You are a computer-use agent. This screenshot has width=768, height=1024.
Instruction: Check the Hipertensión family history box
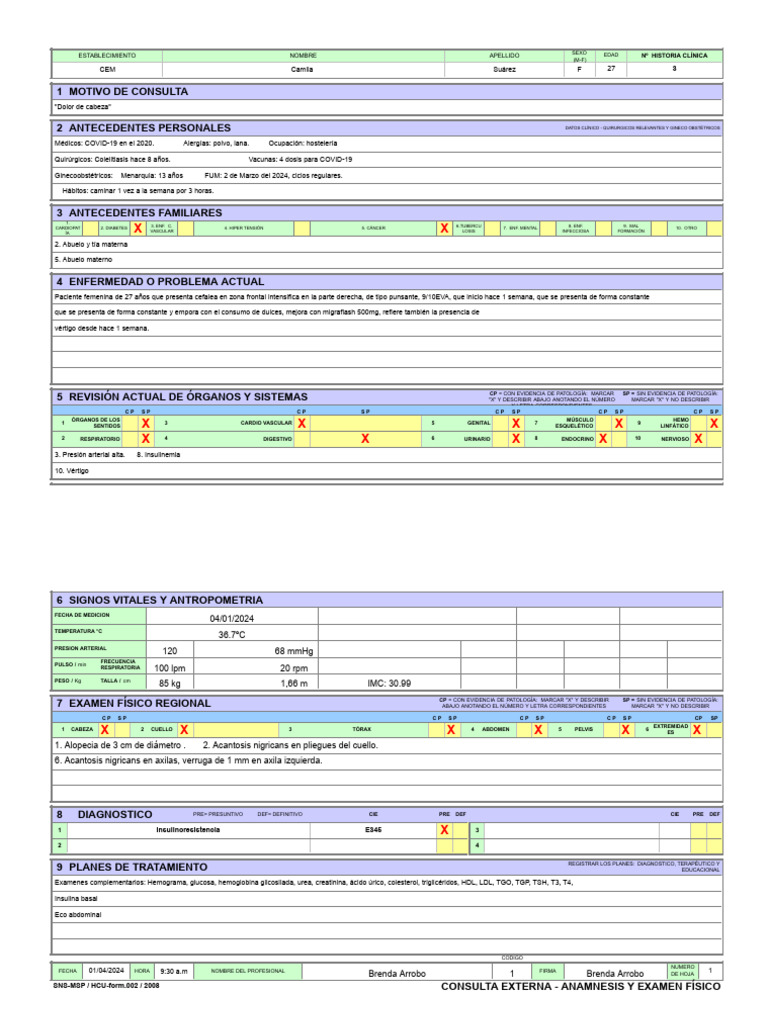pyautogui.click(x=302, y=228)
